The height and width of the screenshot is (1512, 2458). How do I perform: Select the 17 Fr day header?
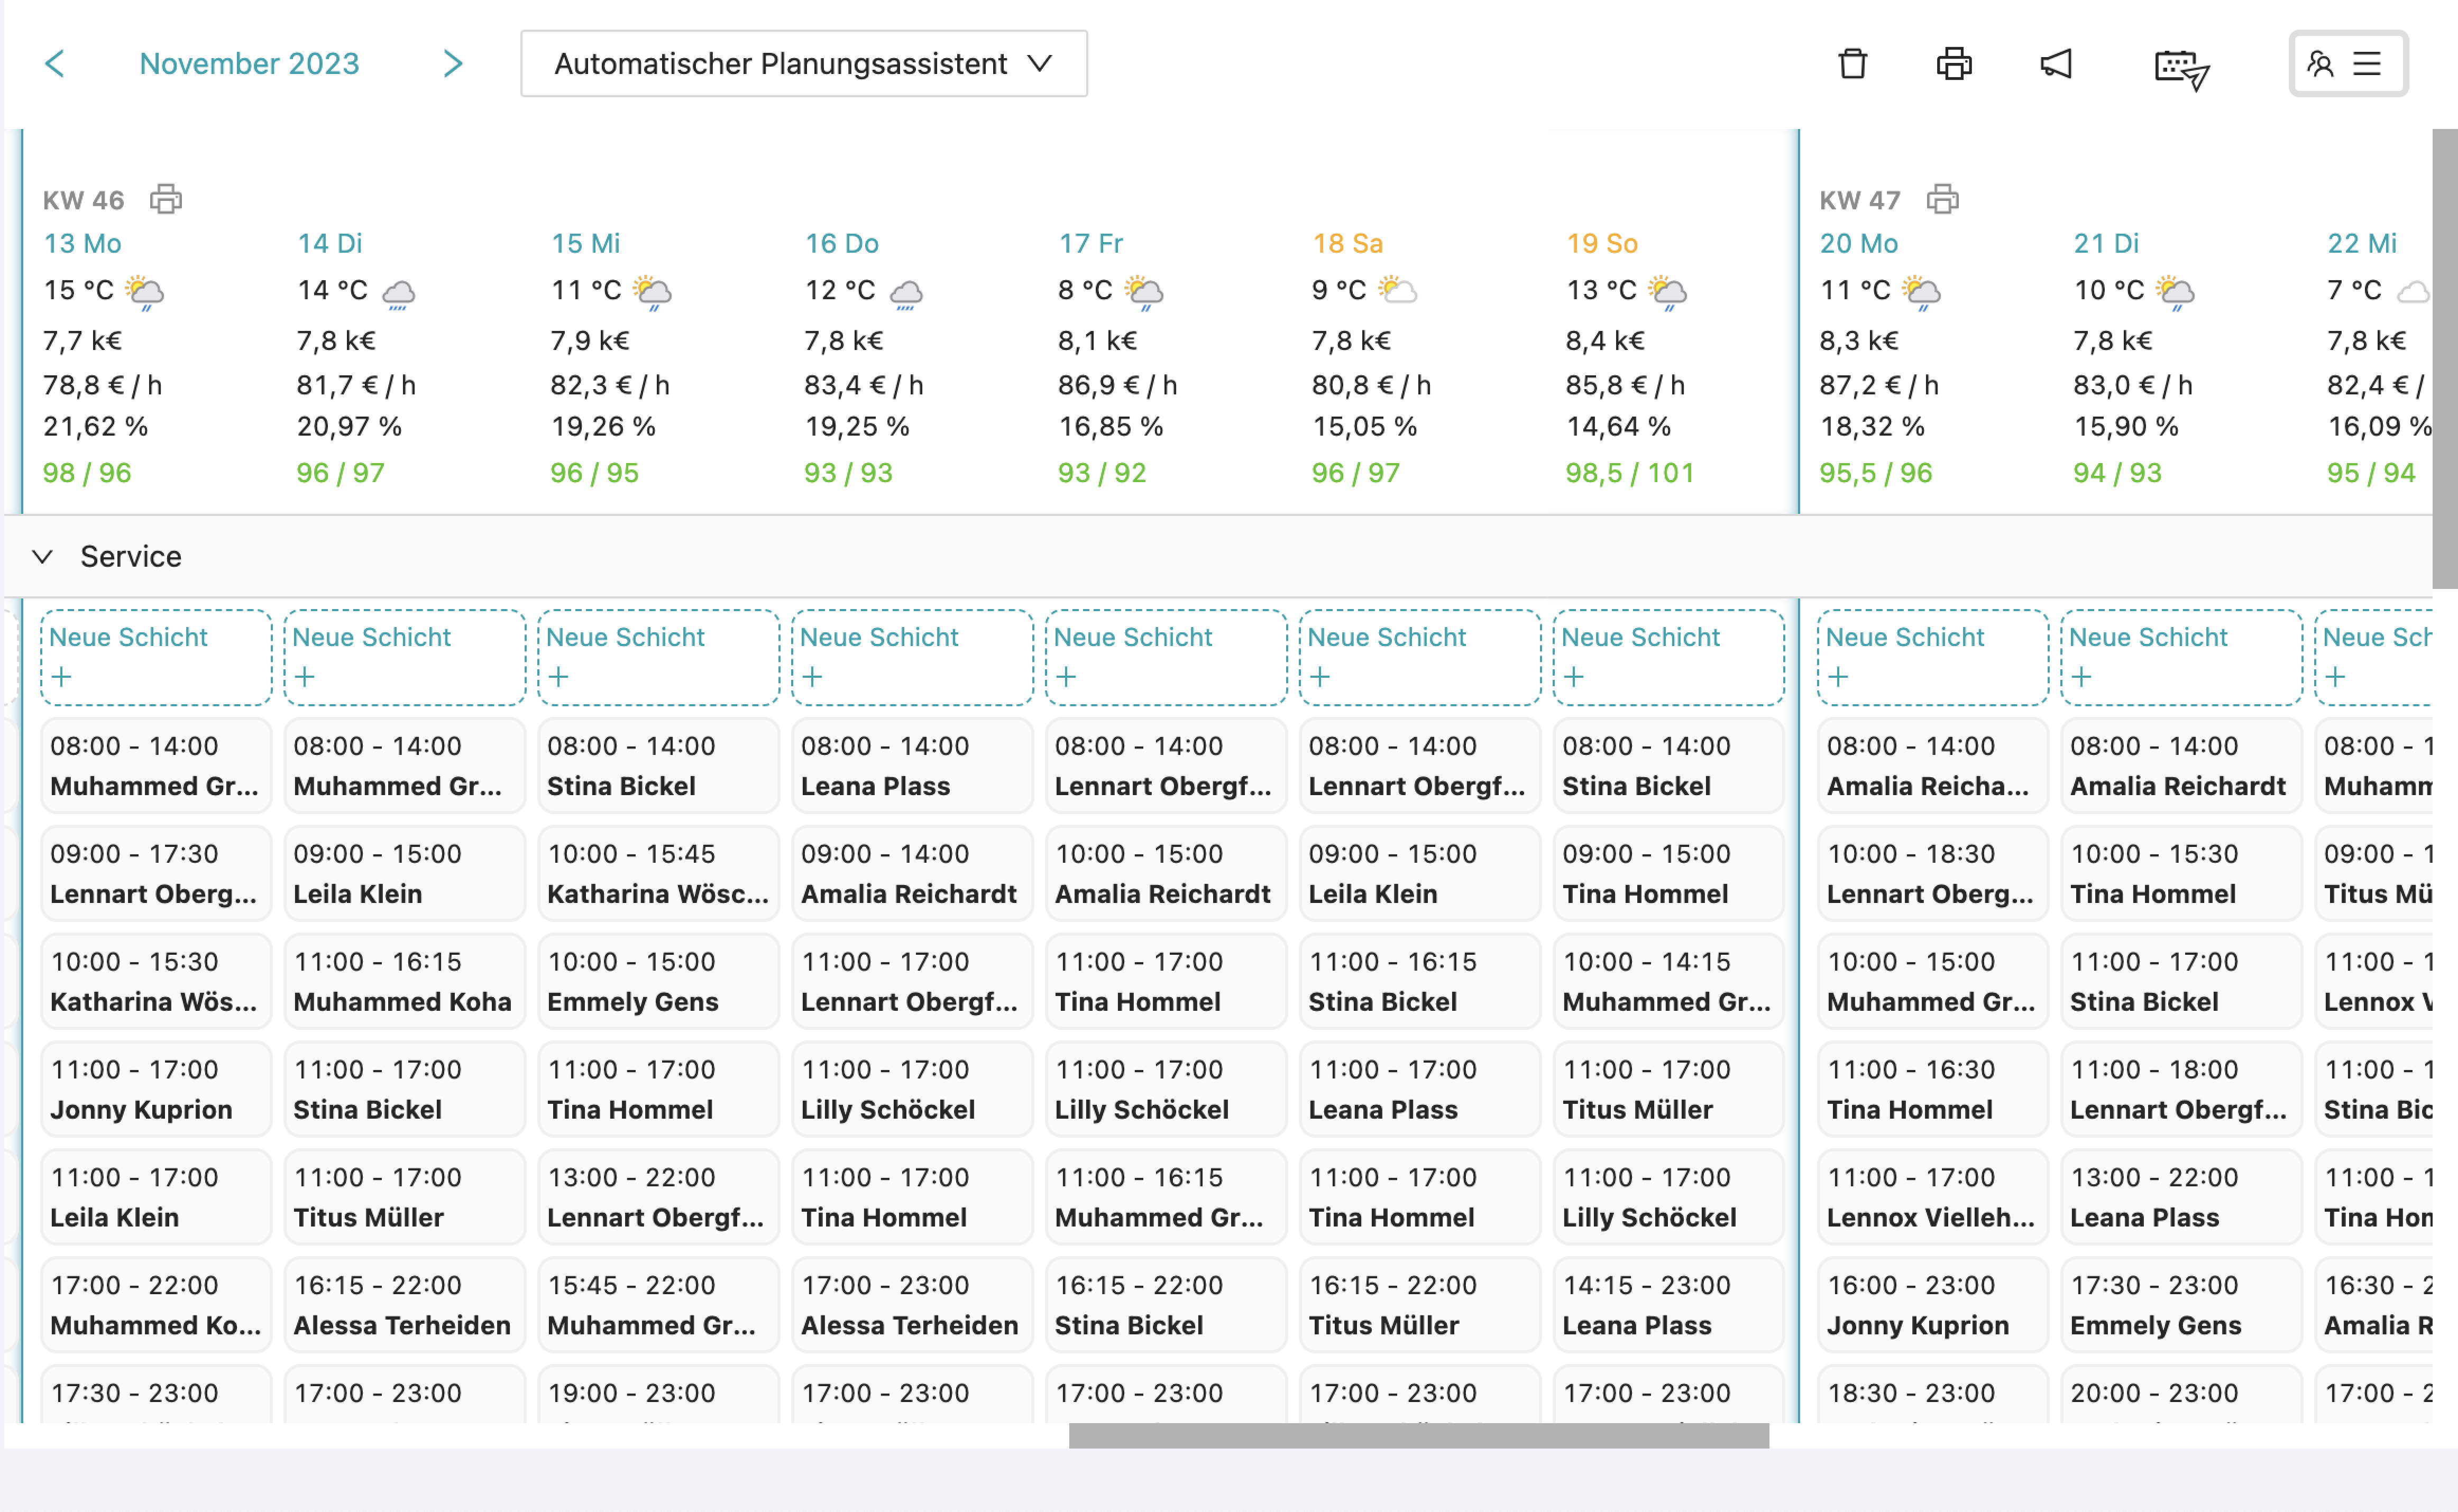tap(1090, 243)
